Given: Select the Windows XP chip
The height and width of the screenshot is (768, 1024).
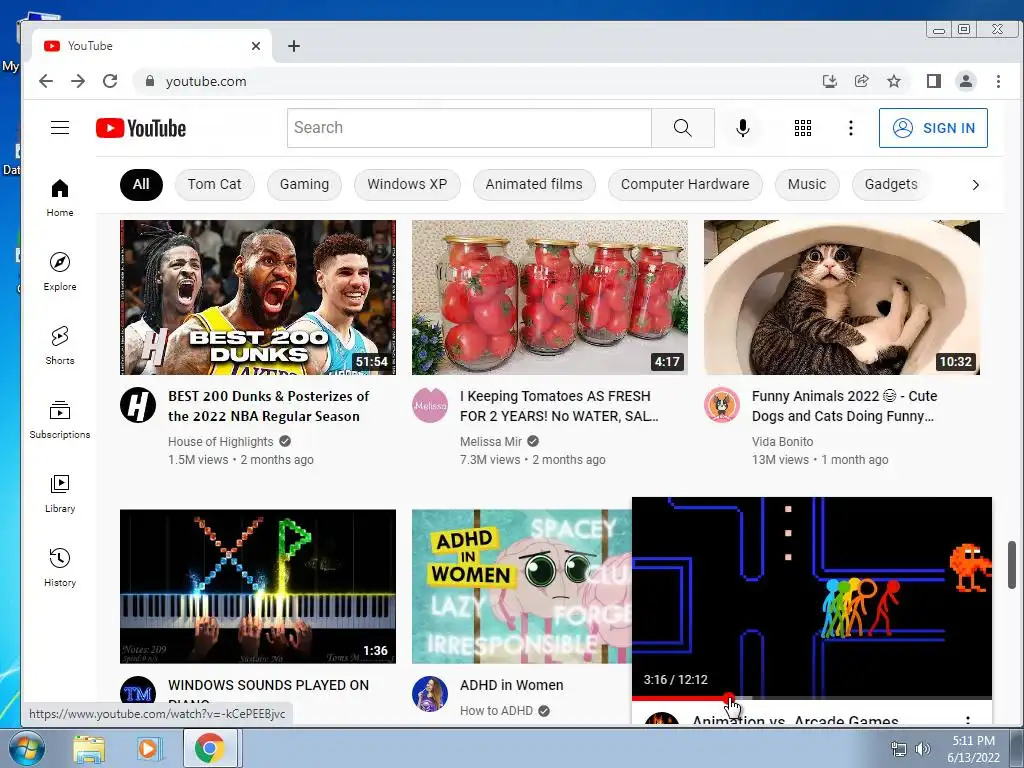Looking at the screenshot, I should (x=407, y=184).
